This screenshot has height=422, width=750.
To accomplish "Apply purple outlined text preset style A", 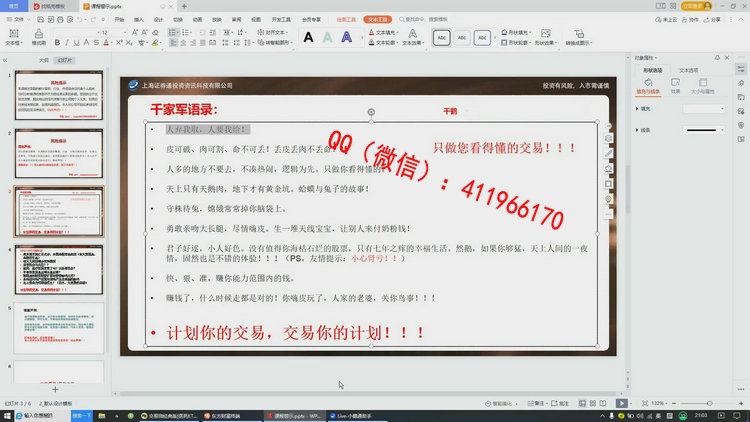I will [x=346, y=37].
